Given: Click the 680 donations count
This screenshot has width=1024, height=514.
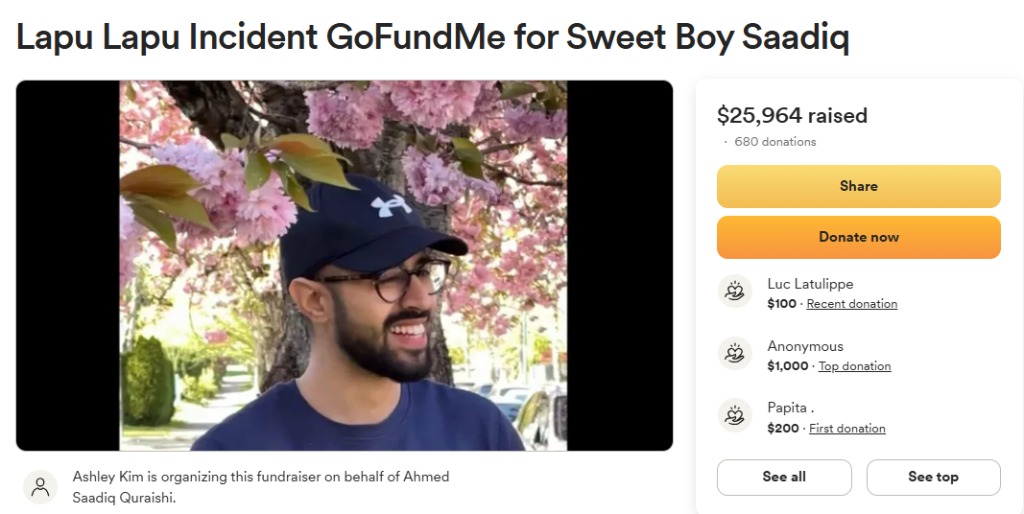Looking at the screenshot, I should coord(775,142).
